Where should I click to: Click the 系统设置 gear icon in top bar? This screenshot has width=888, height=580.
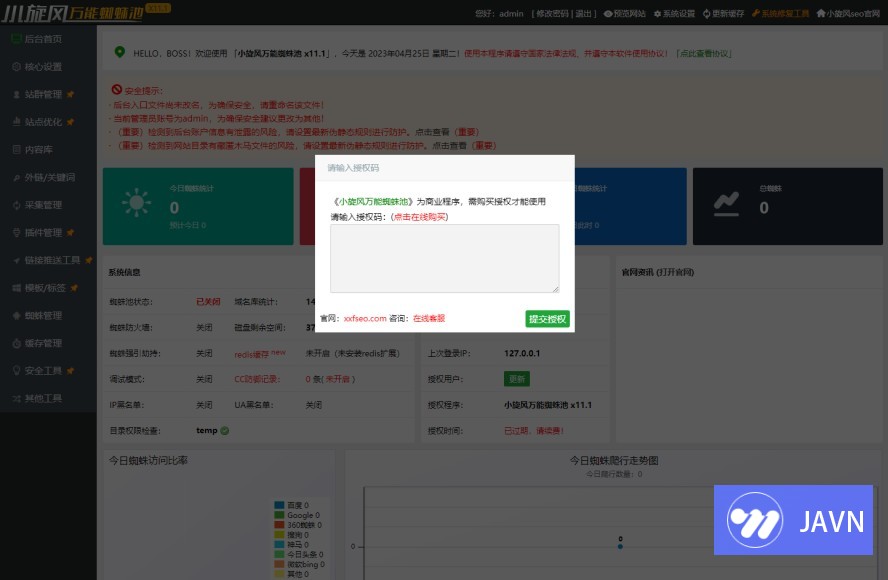point(655,14)
